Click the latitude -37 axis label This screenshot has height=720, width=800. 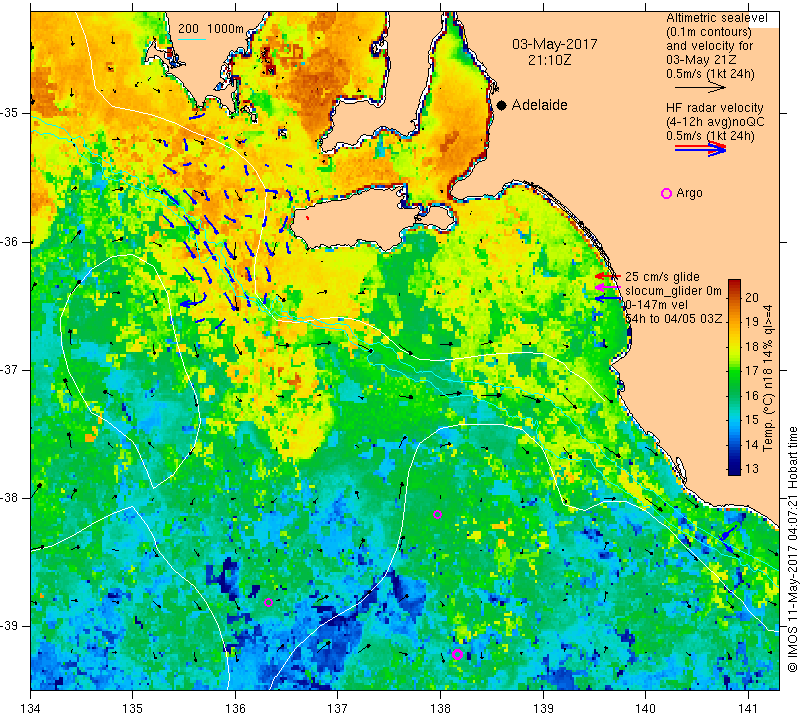[x=9, y=369]
